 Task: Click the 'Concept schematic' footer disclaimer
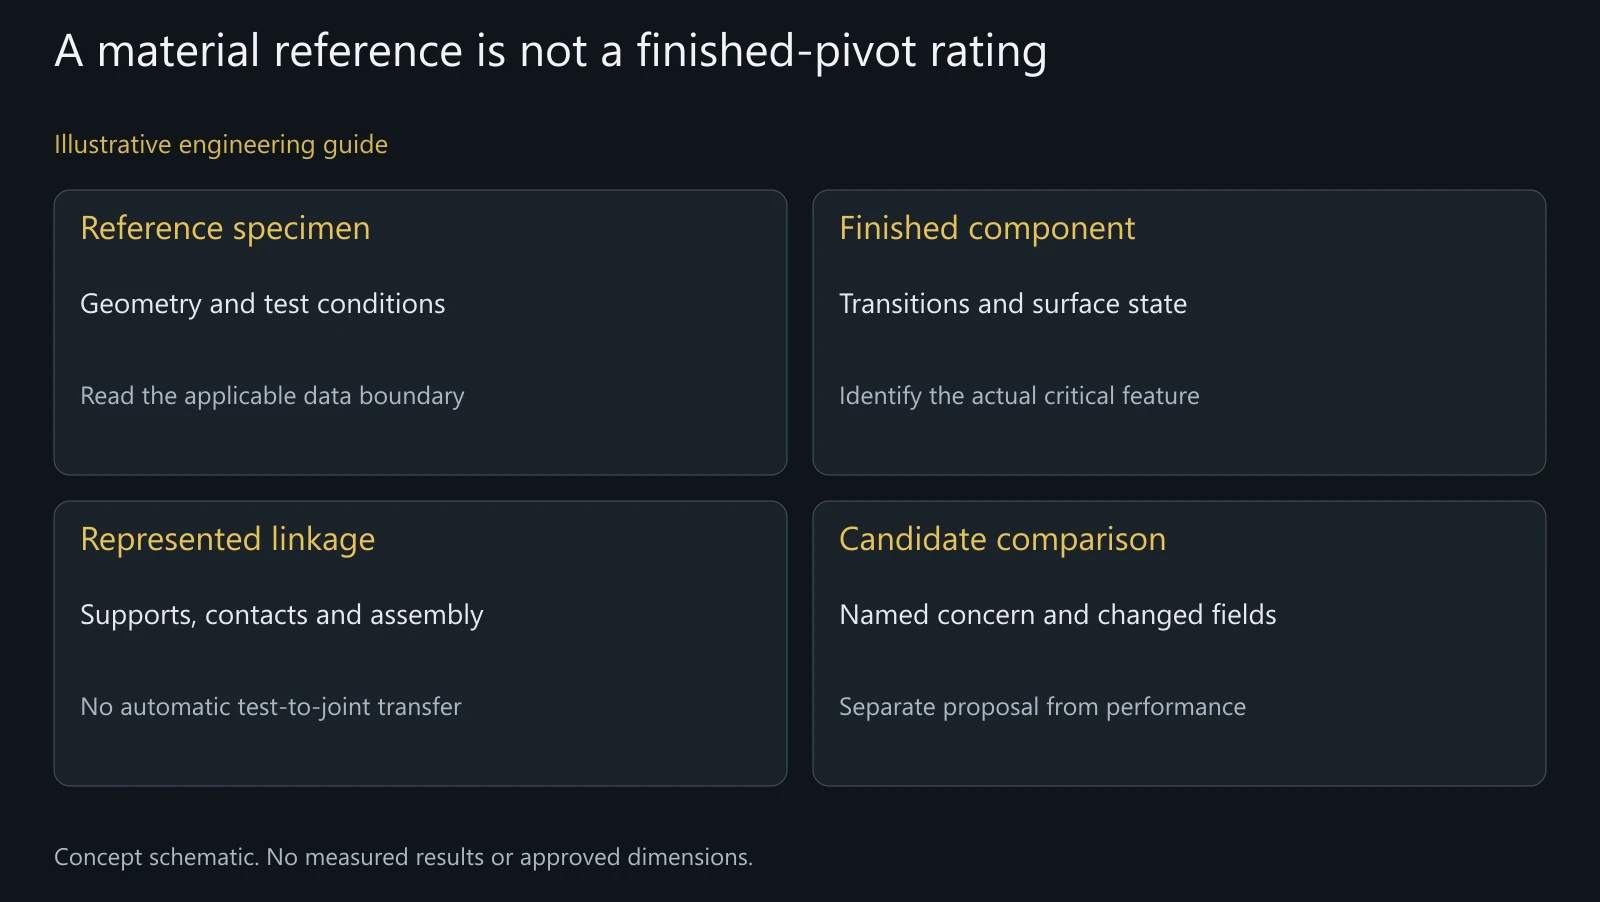point(403,858)
